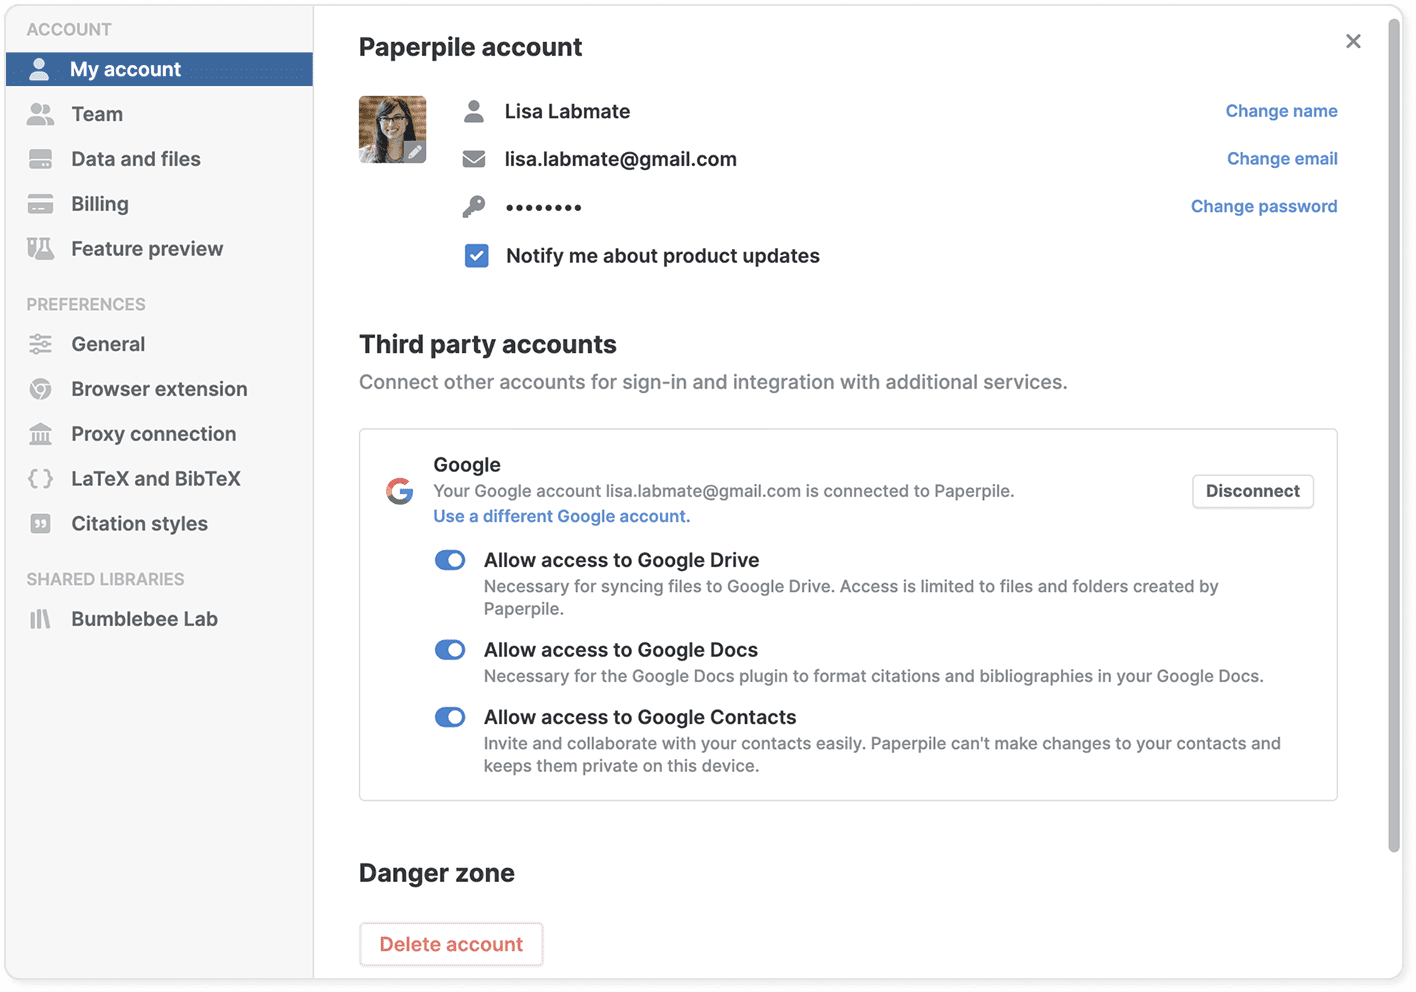Click the Feature preview flask icon

[40, 249]
